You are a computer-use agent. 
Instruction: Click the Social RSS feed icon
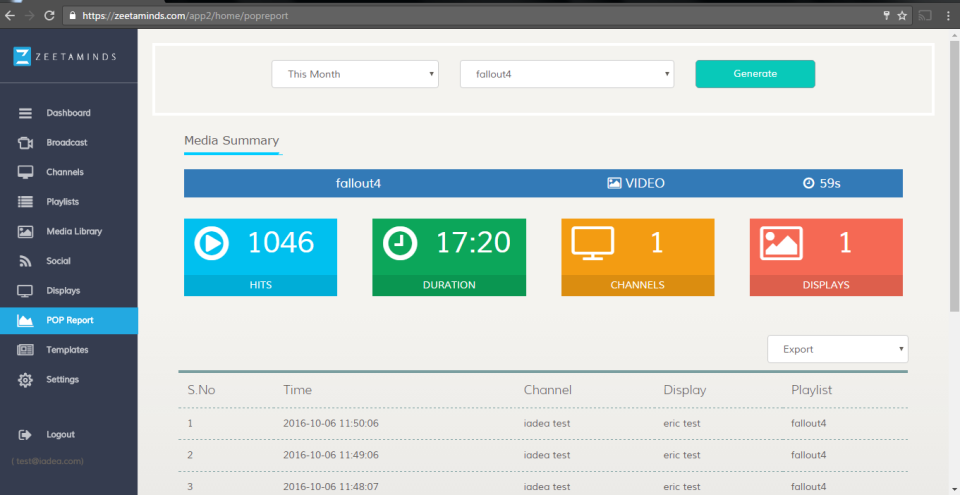tap(25, 262)
